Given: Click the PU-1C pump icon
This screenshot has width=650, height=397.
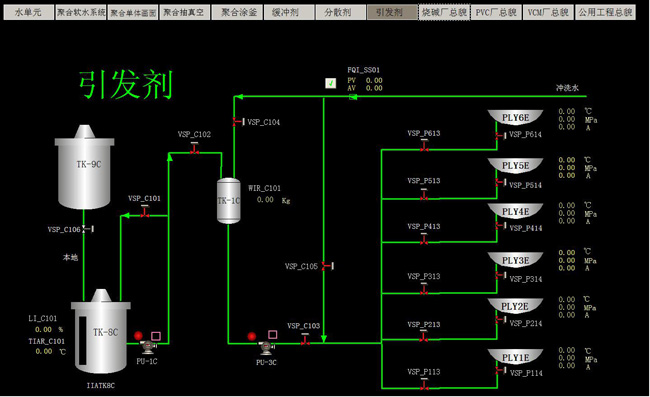Looking at the screenshot, I should click(x=147, y=346).
